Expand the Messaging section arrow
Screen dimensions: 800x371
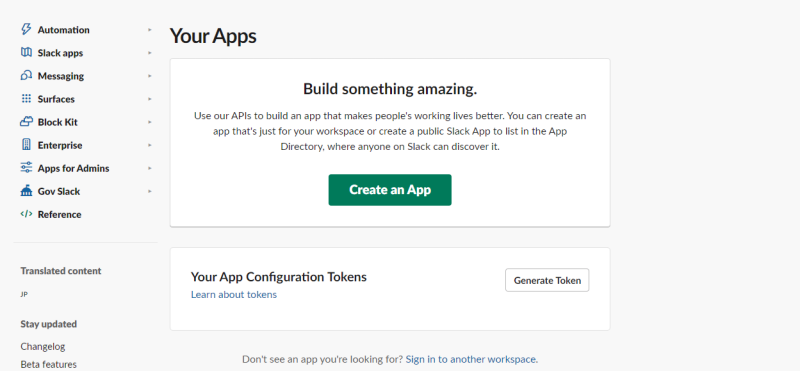coord(149,76)
